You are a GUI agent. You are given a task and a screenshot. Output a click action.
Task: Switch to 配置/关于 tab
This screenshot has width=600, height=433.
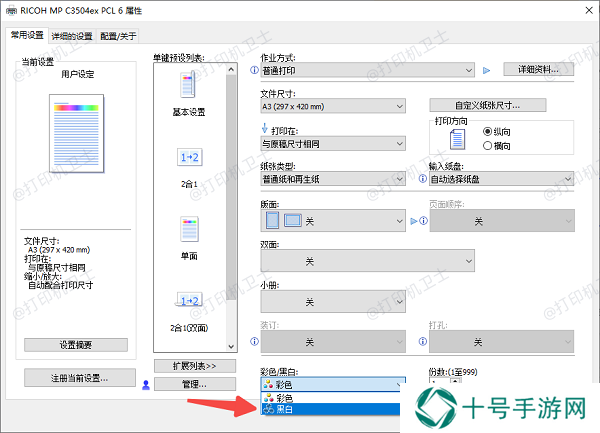pyautogui.click(x=118, y=36)
